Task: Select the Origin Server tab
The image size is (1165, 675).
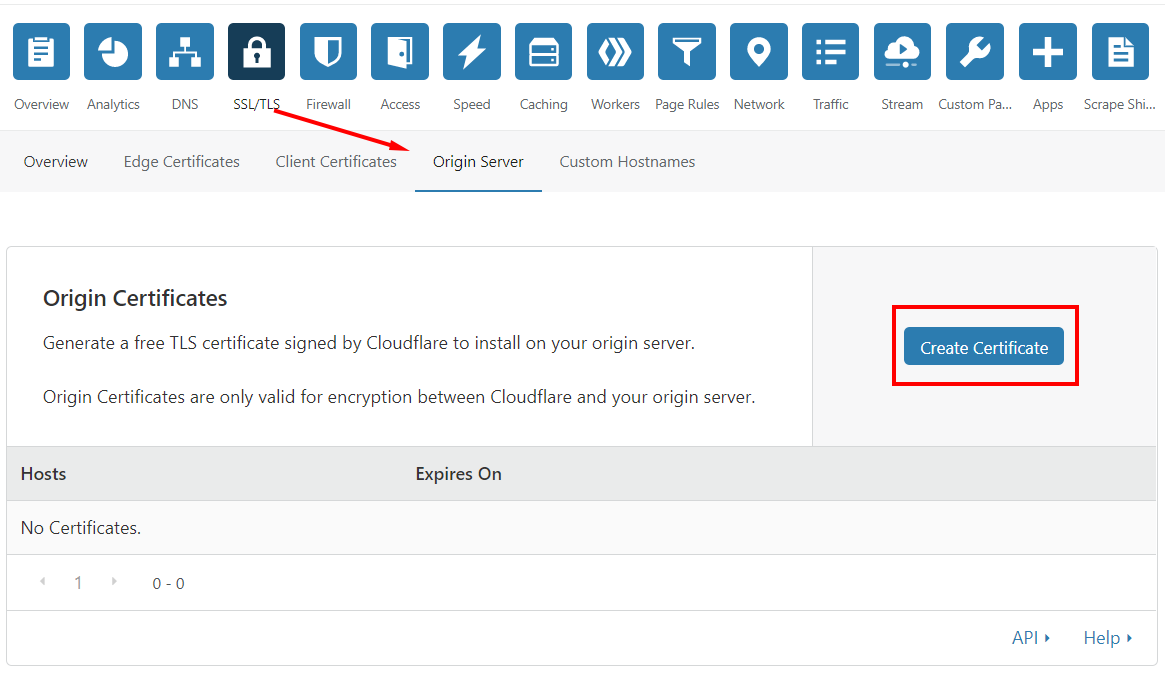Action: pyautogui.click(x=478, y=161)
